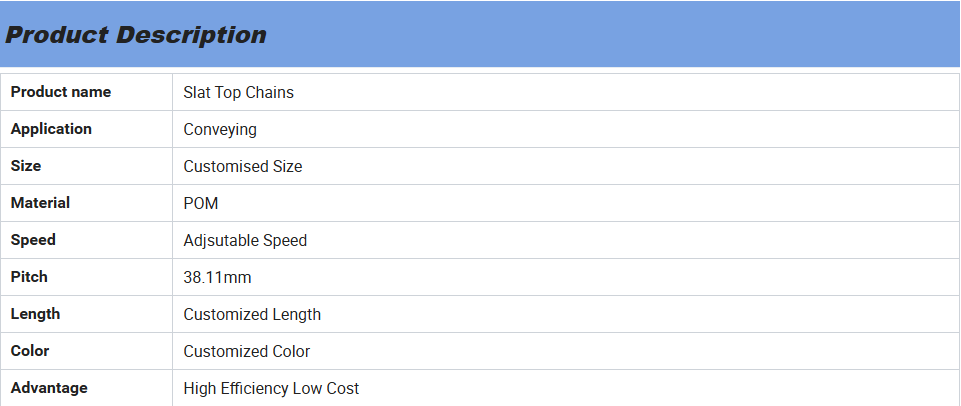Click the Material row label
961x406 pixels.
pyautogui.click(x=40, y=203)
